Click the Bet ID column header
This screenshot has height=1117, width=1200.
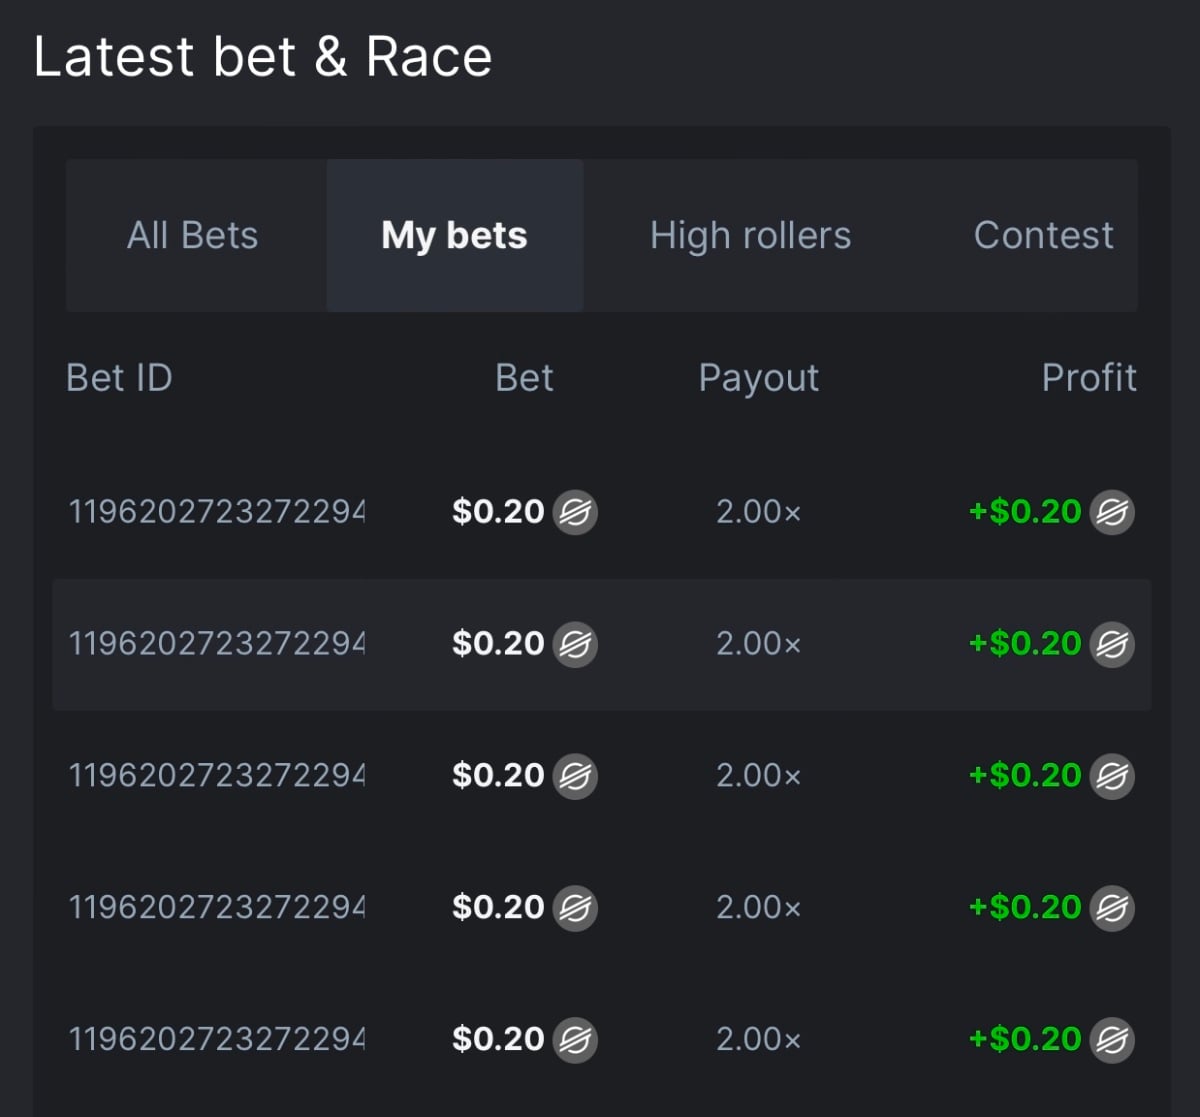pos(119,378)
